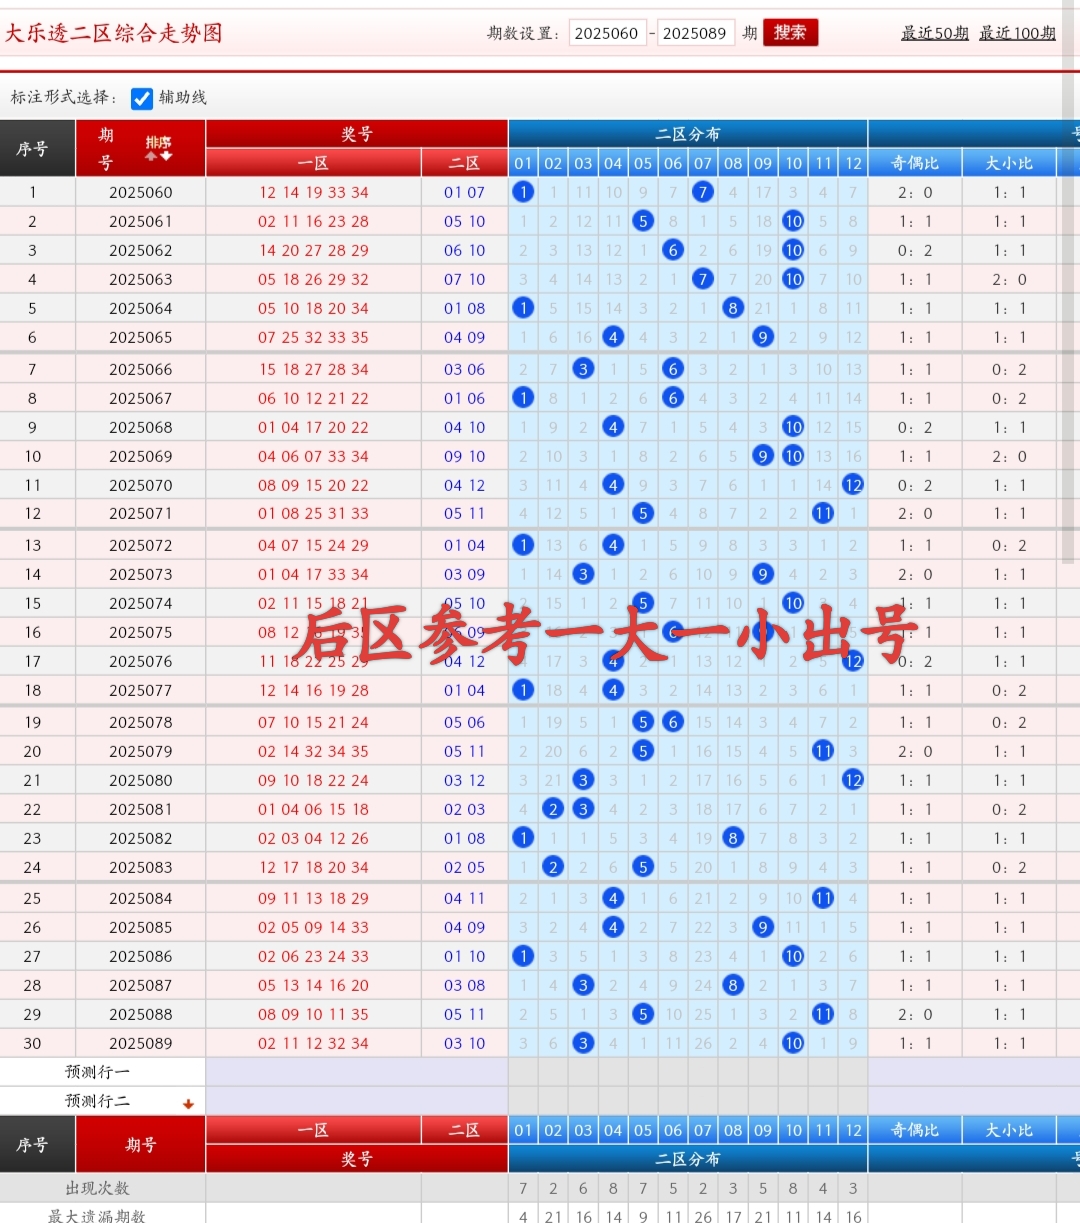Click 标注形式选择 label text
Image resolution: width=1080 pixels, height=1223 pixels.
[x=64, y=98]
